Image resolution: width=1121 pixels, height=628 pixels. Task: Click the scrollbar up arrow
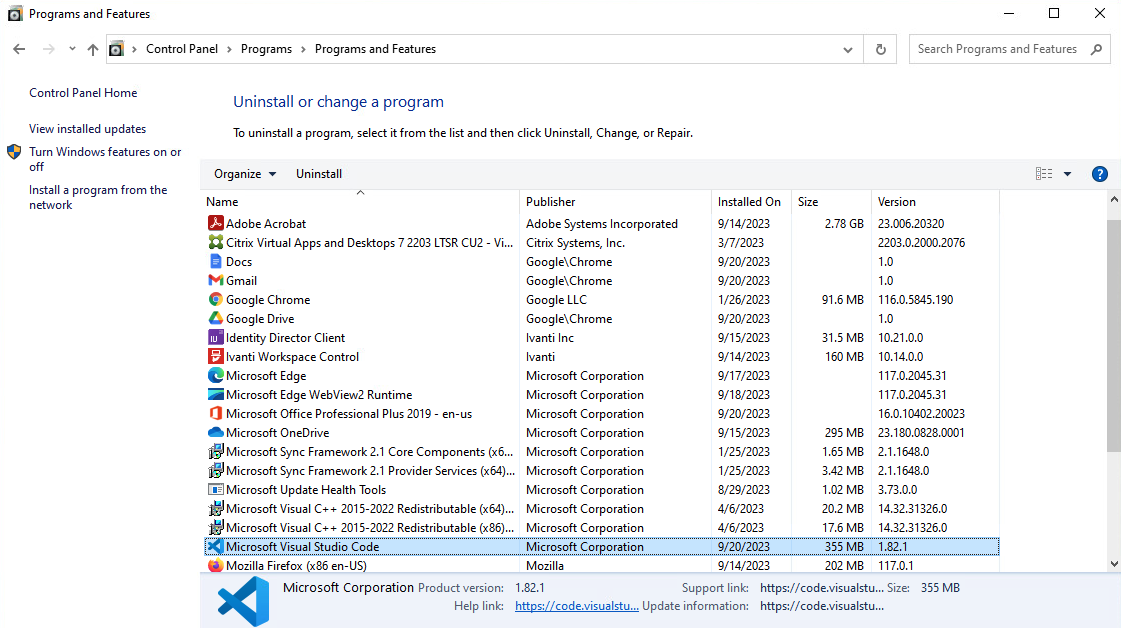coord(1114,200)
